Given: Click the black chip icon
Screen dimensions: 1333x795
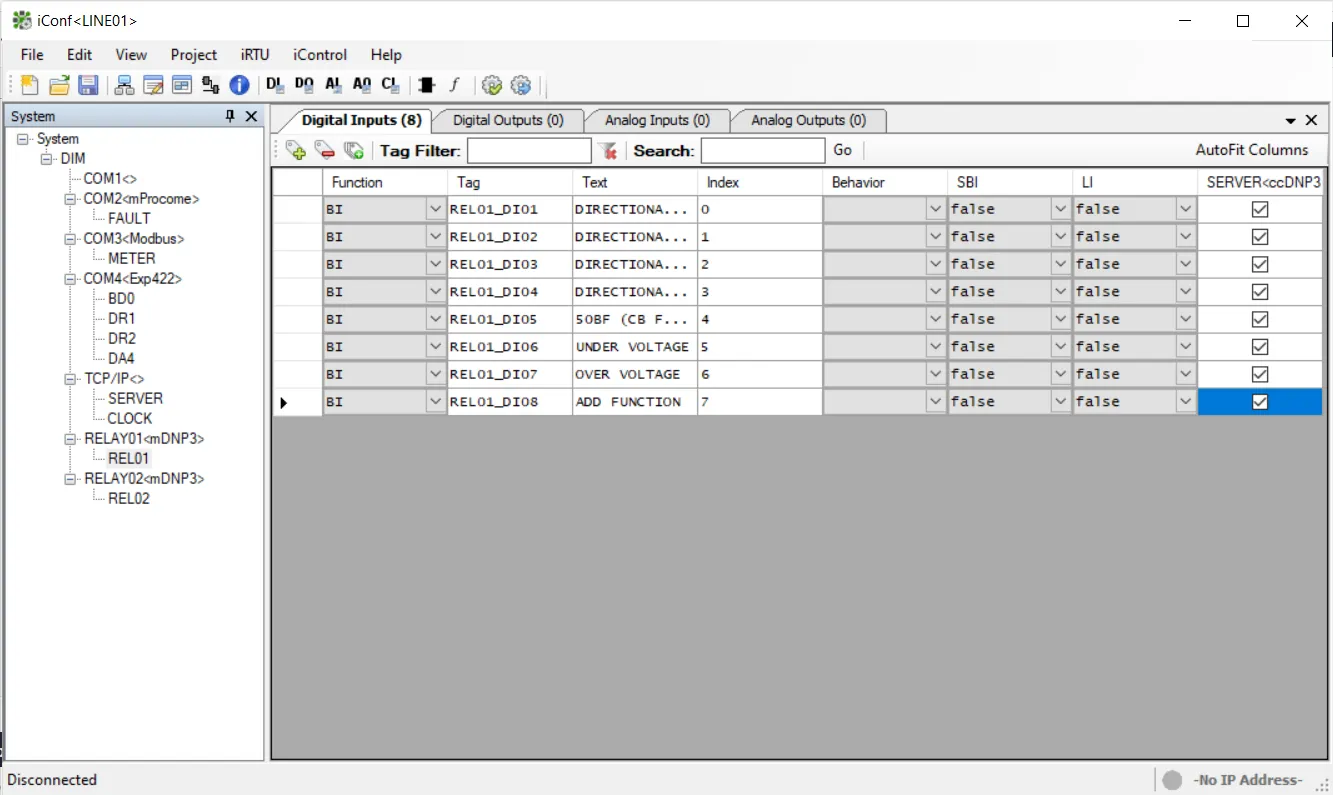Looking at the screenshot, I should pos(427,85).
